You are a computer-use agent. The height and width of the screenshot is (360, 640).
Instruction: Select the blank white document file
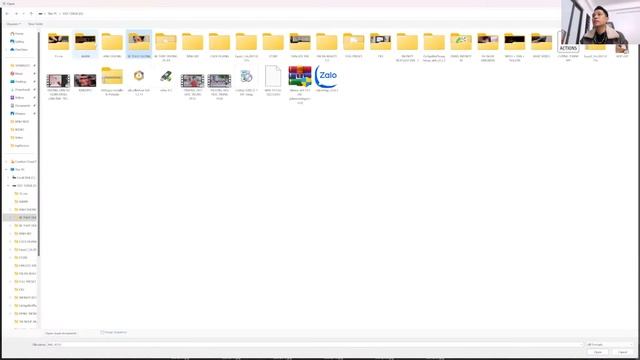click(273, 81)
